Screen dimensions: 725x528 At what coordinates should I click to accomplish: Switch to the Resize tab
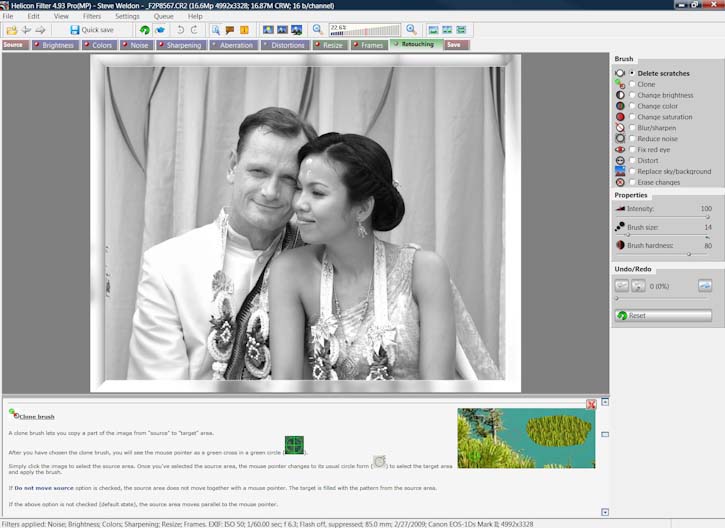pyautogui.click(x=329, y=45)
